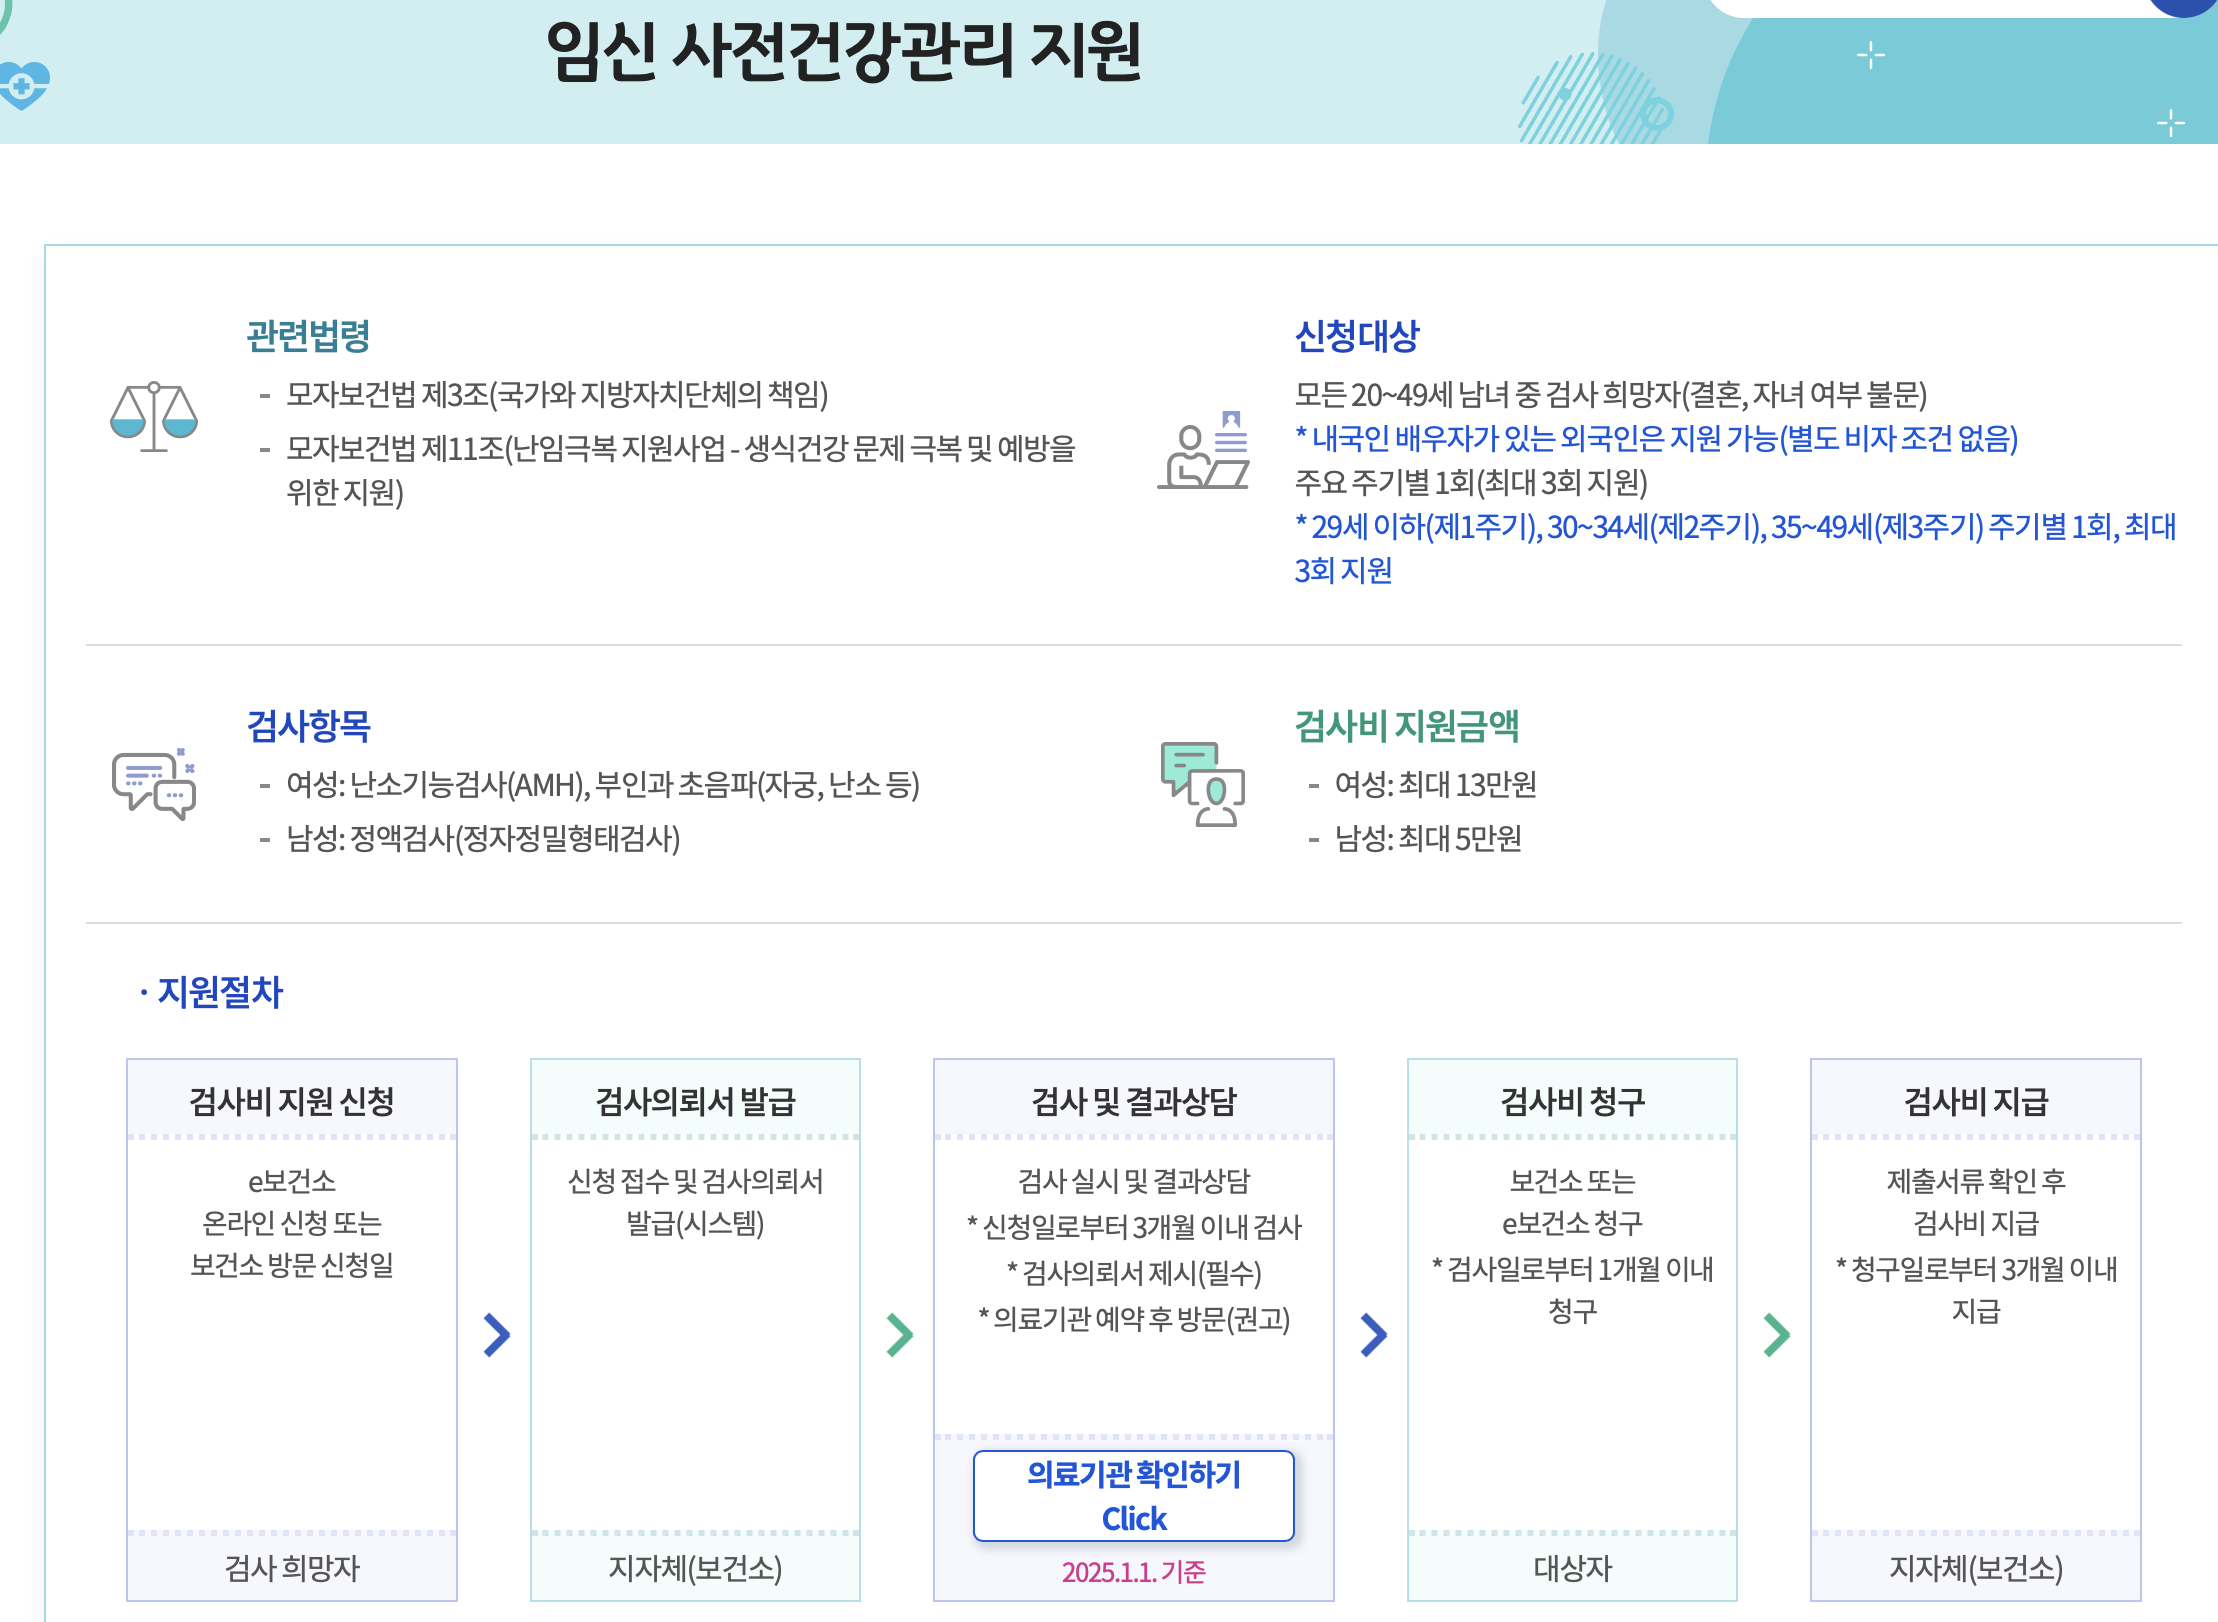Select the 관련법령 heading
This screenshot has height=1622, width=2218.
pos(308,336)
